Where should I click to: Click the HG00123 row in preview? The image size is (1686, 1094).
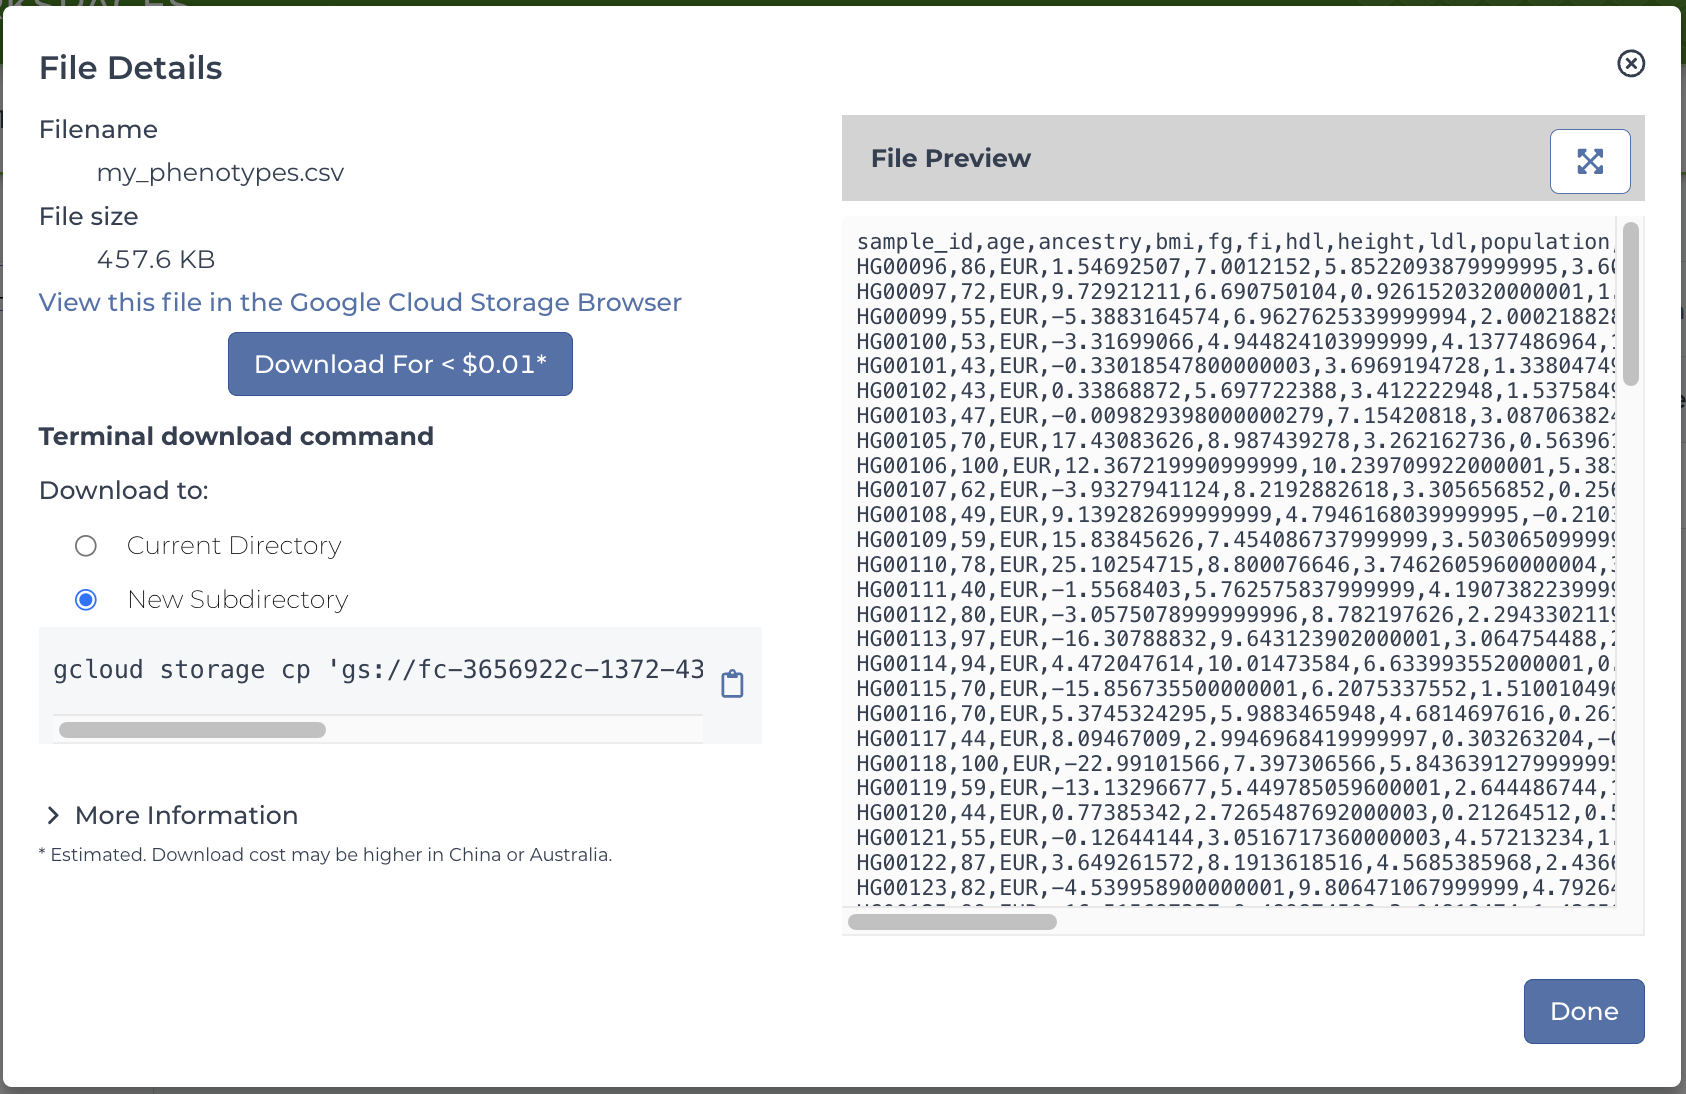(x=1235, y=888)
